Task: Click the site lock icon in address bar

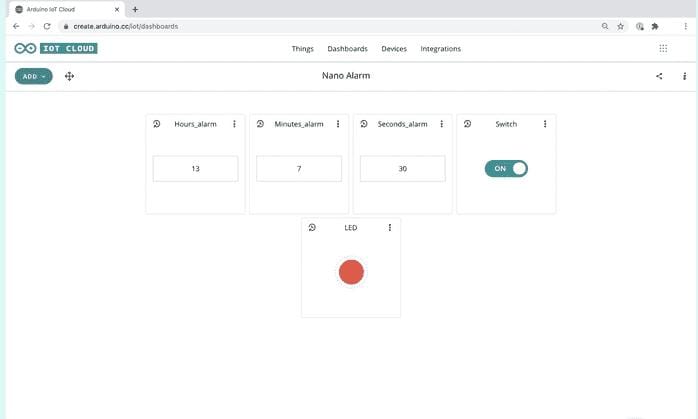Action: (x=66, y=26)
